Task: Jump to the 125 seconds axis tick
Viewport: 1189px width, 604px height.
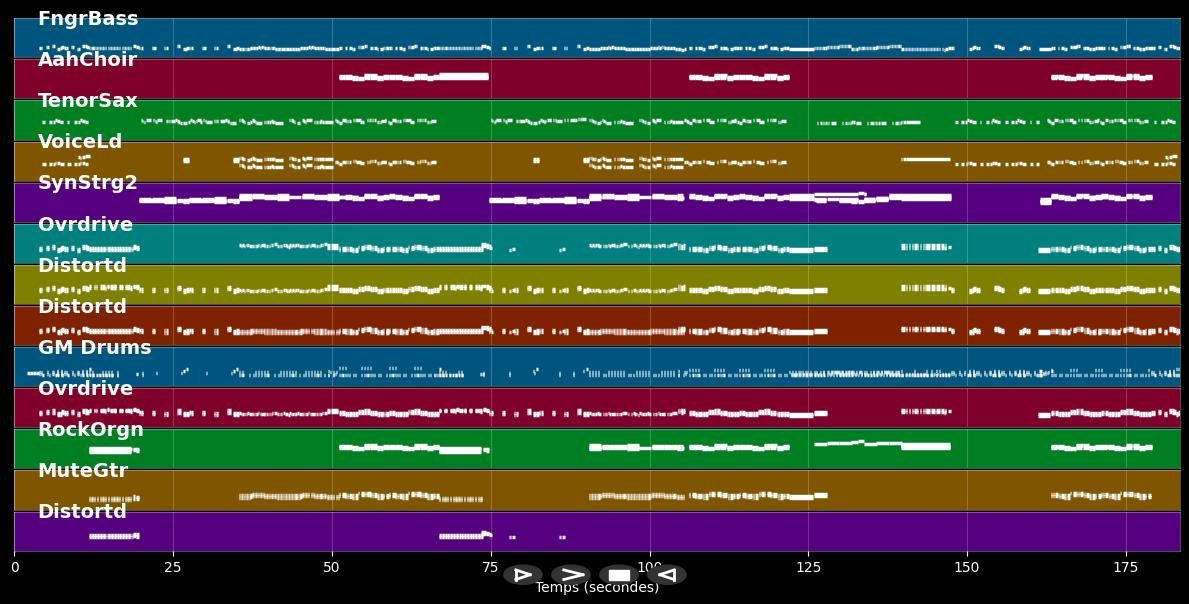Action: coord(808,567)
